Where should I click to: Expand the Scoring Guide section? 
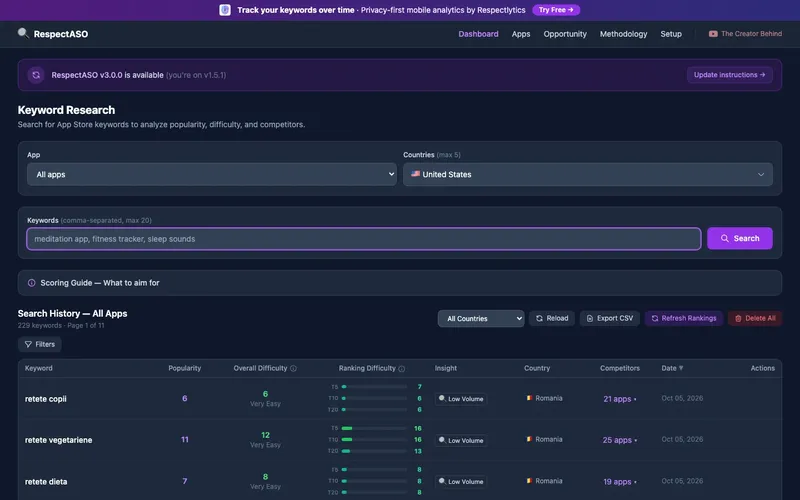coord(399,283)
